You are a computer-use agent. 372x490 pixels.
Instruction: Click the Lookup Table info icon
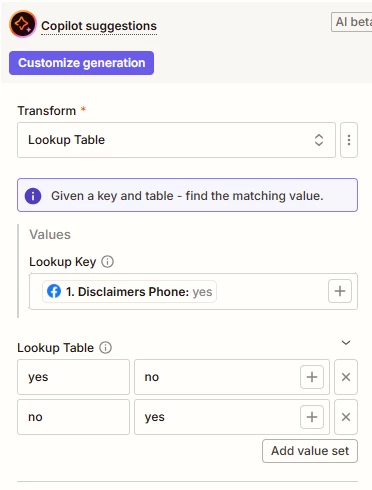click(x=105, y=348)
